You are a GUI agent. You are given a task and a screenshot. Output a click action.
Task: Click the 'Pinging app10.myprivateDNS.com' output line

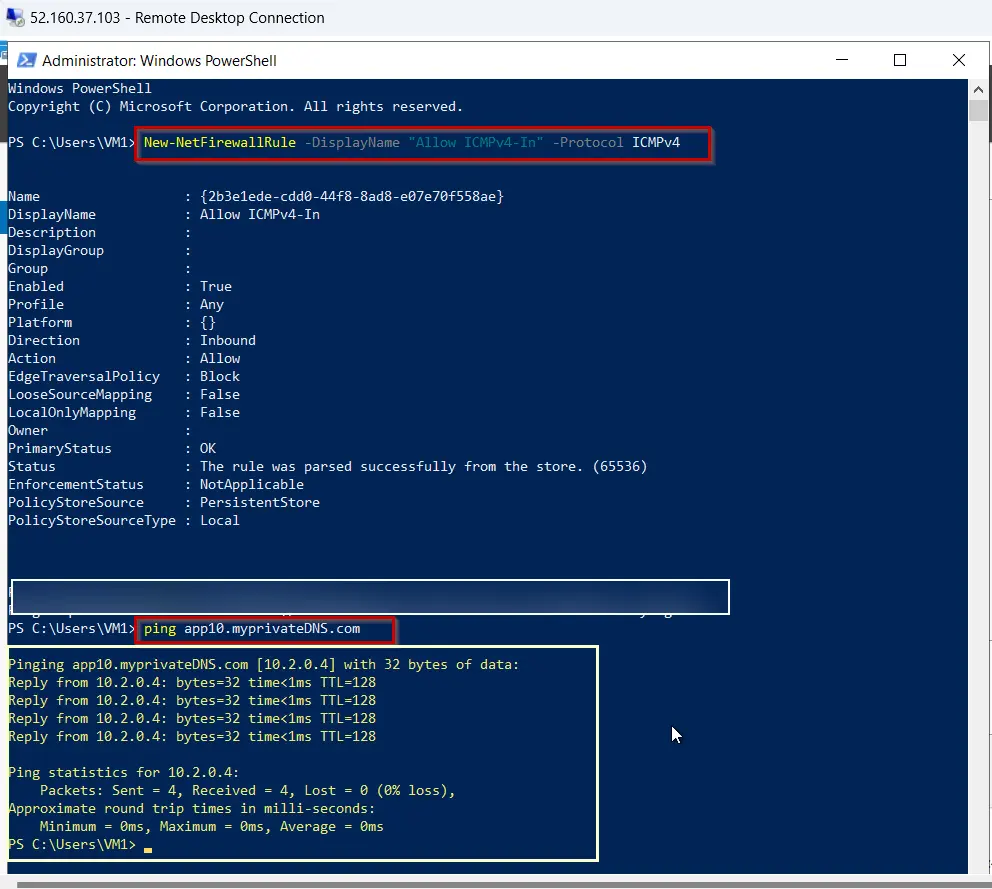click(x=263, y=665)
